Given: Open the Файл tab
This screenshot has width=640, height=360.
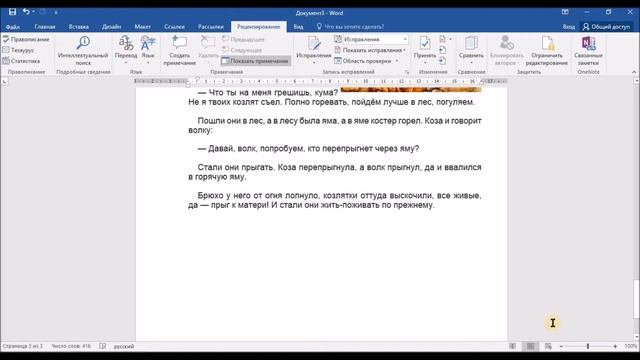Looking at the screenshot, I should pos(13,27).
